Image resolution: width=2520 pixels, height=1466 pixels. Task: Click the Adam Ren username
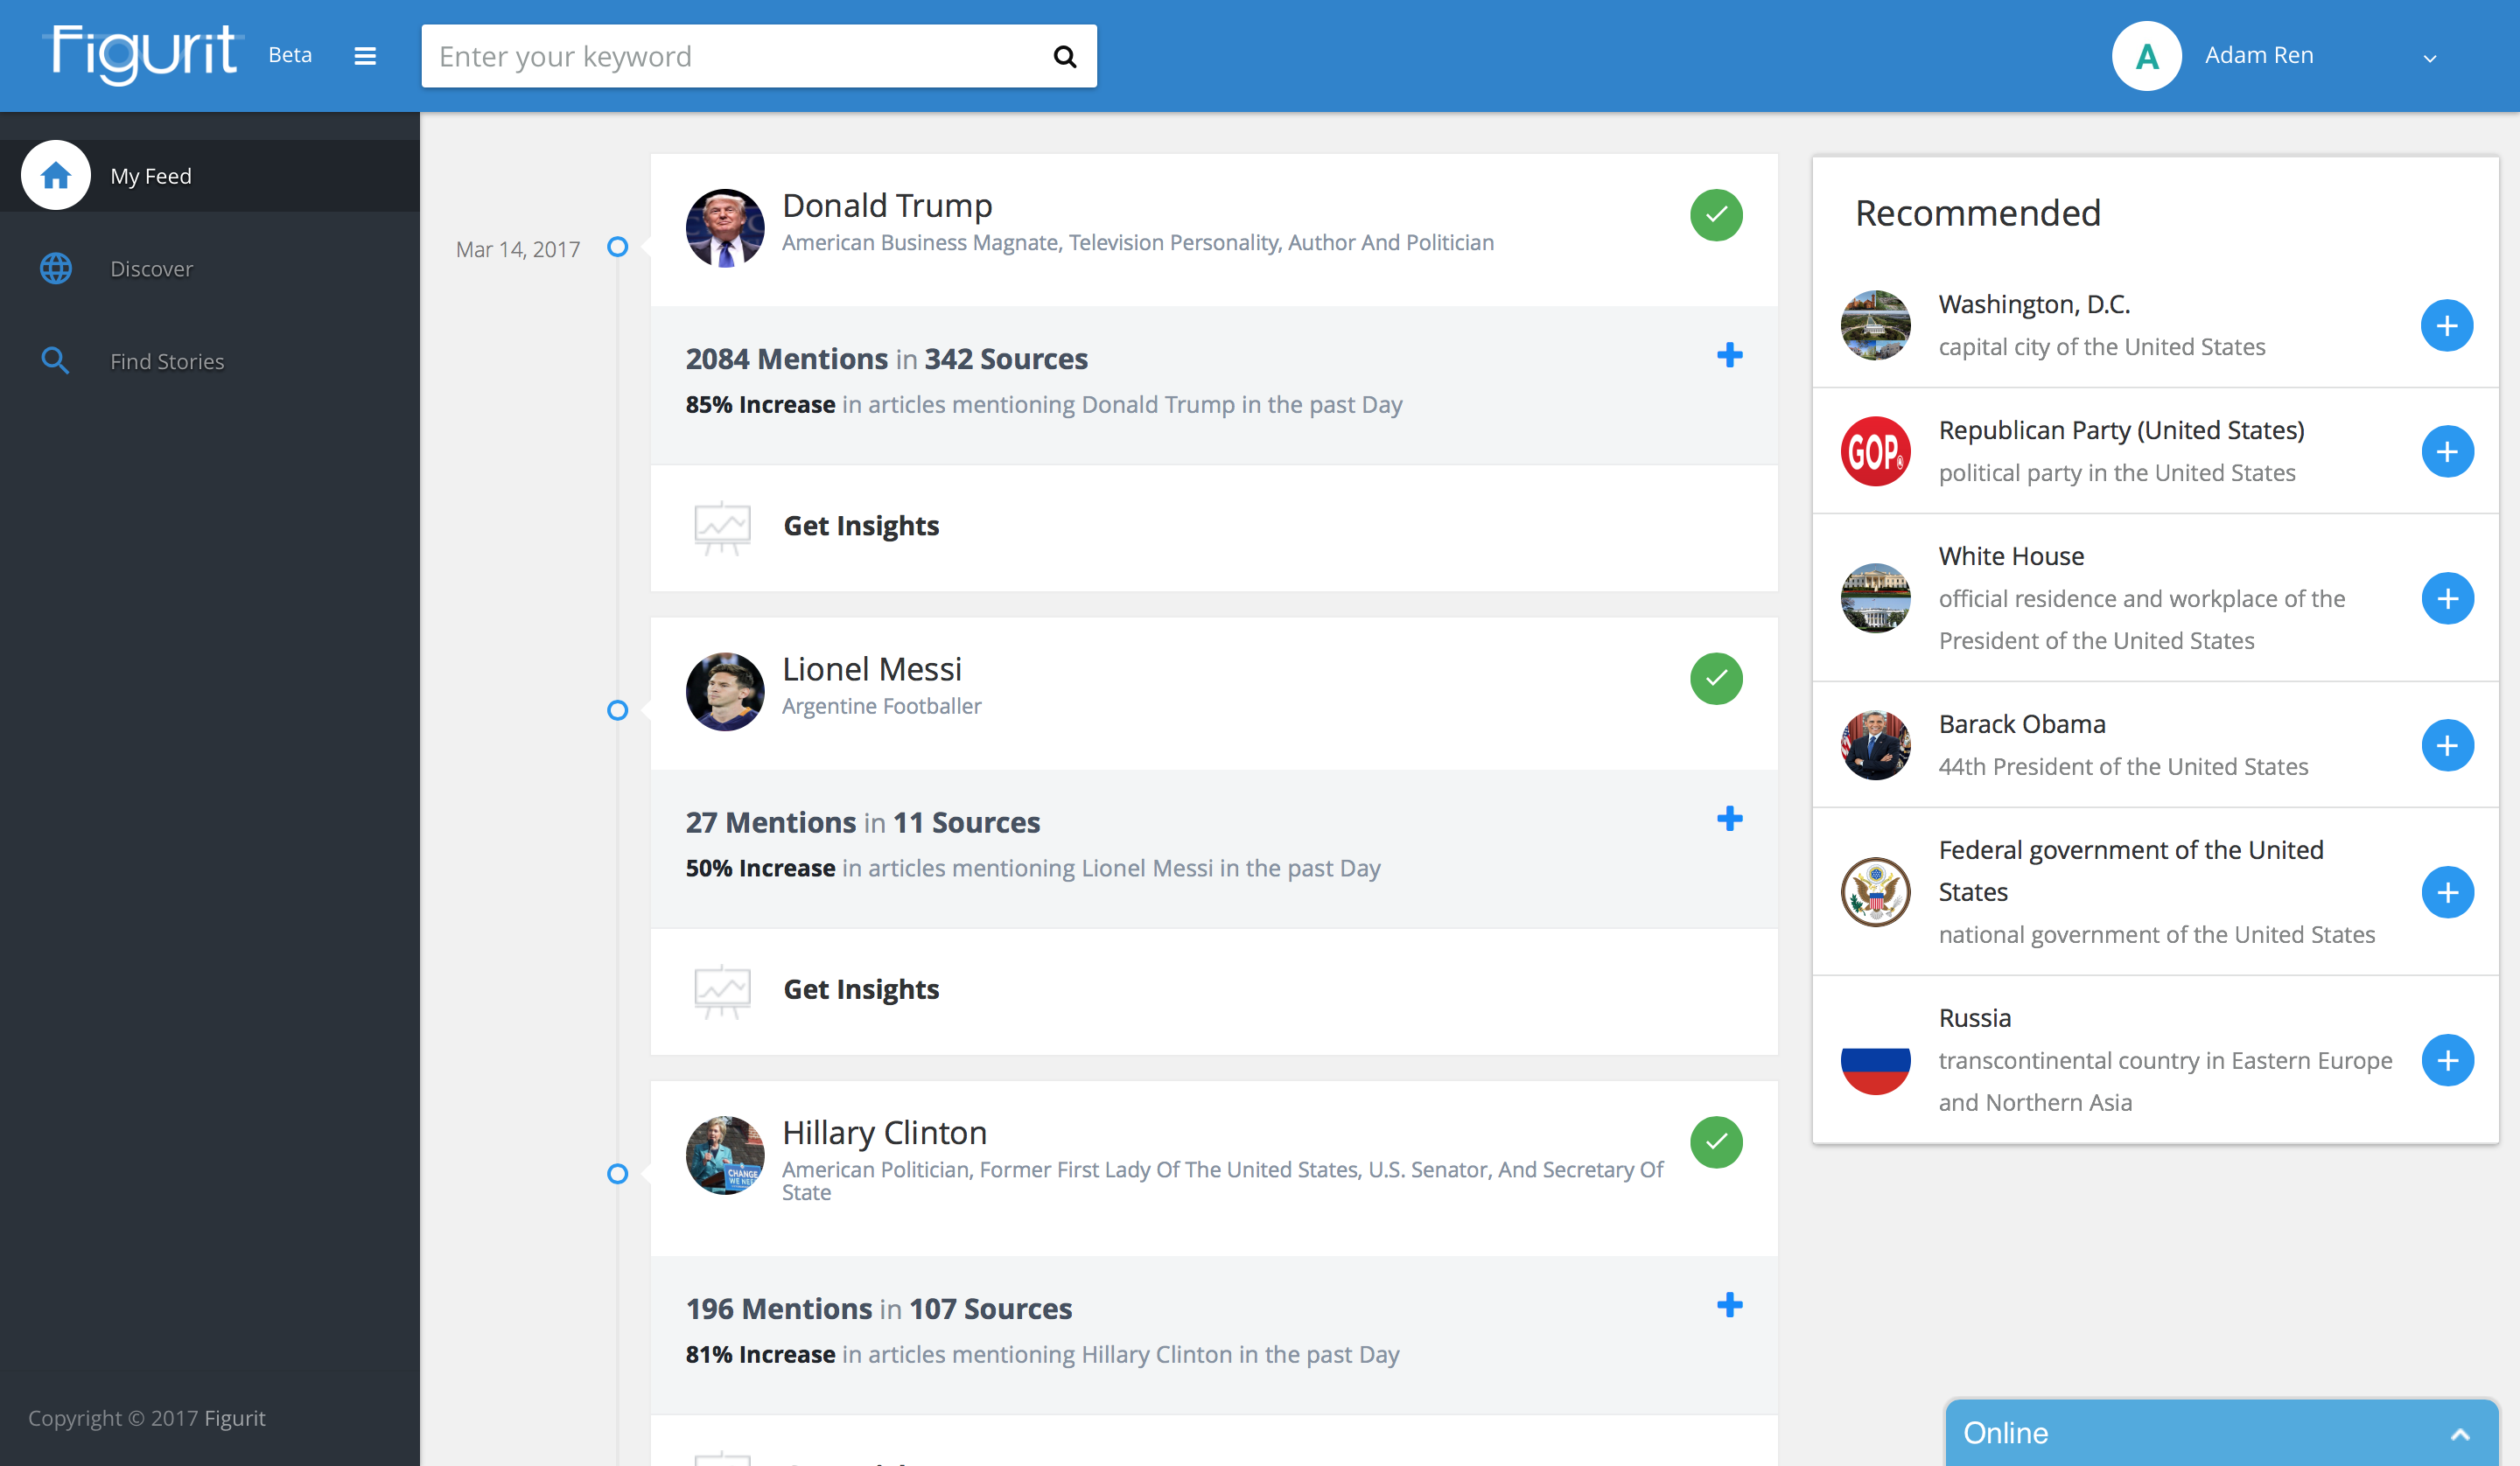[2259, 55]
